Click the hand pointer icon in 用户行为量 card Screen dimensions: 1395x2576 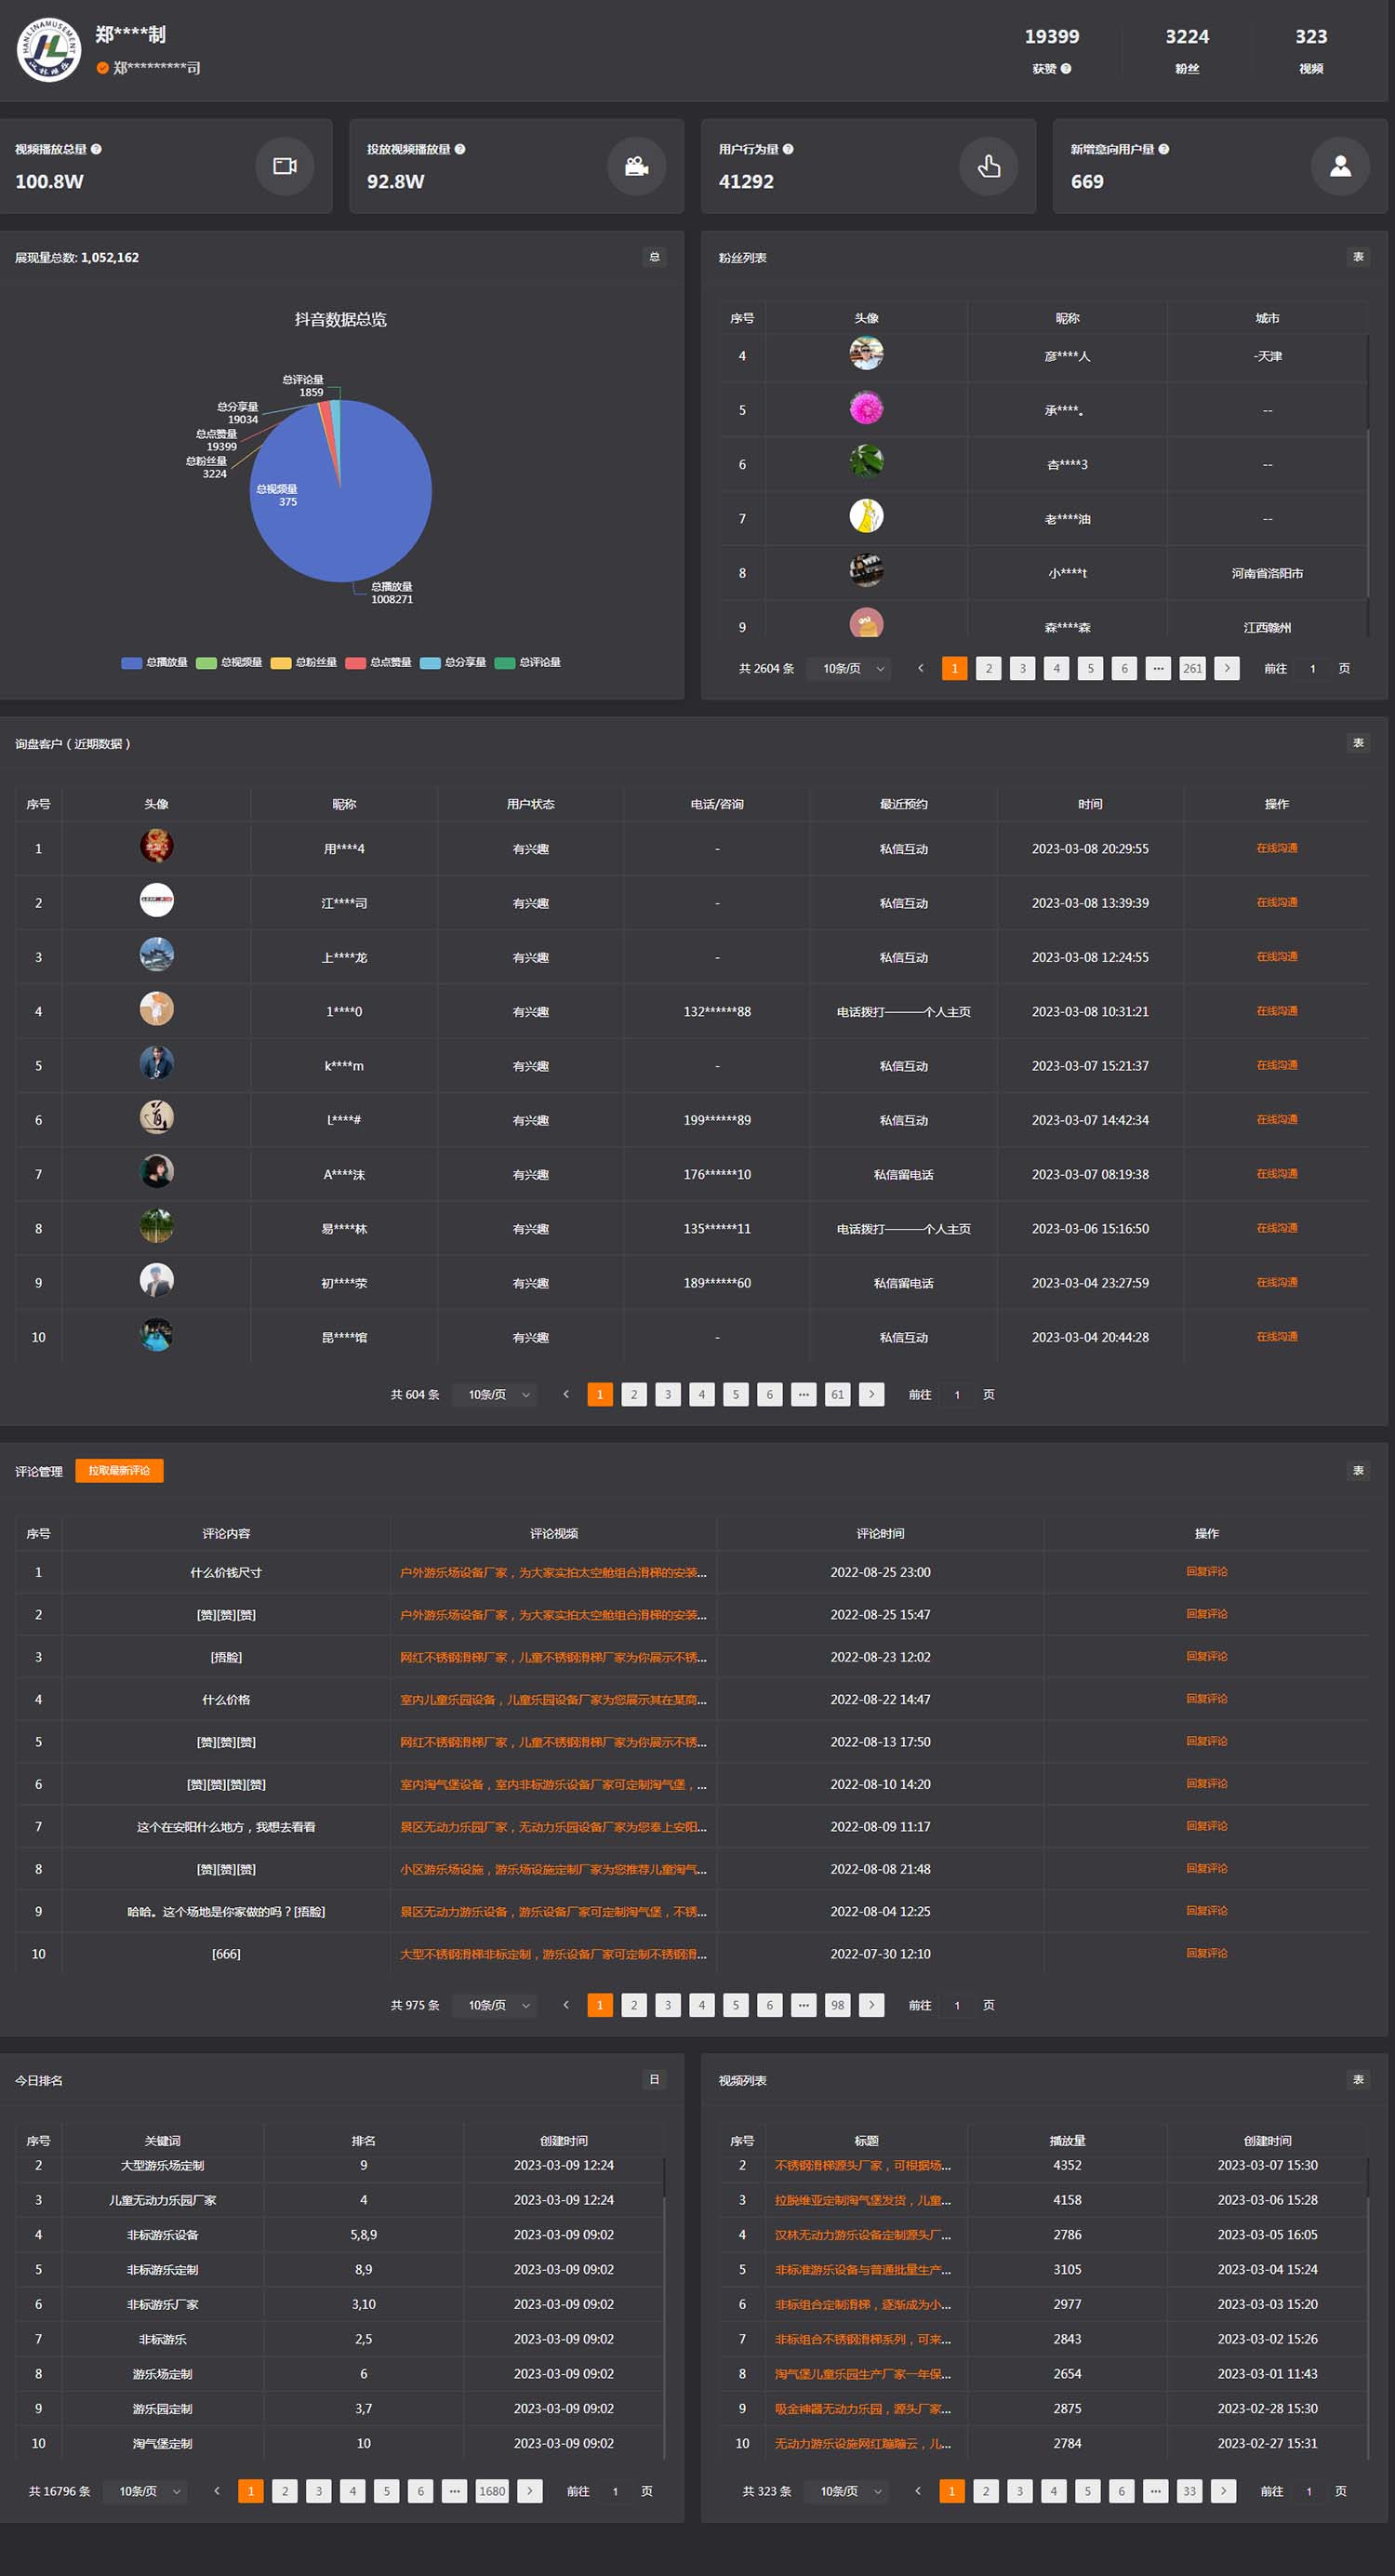tap(988, 166)
